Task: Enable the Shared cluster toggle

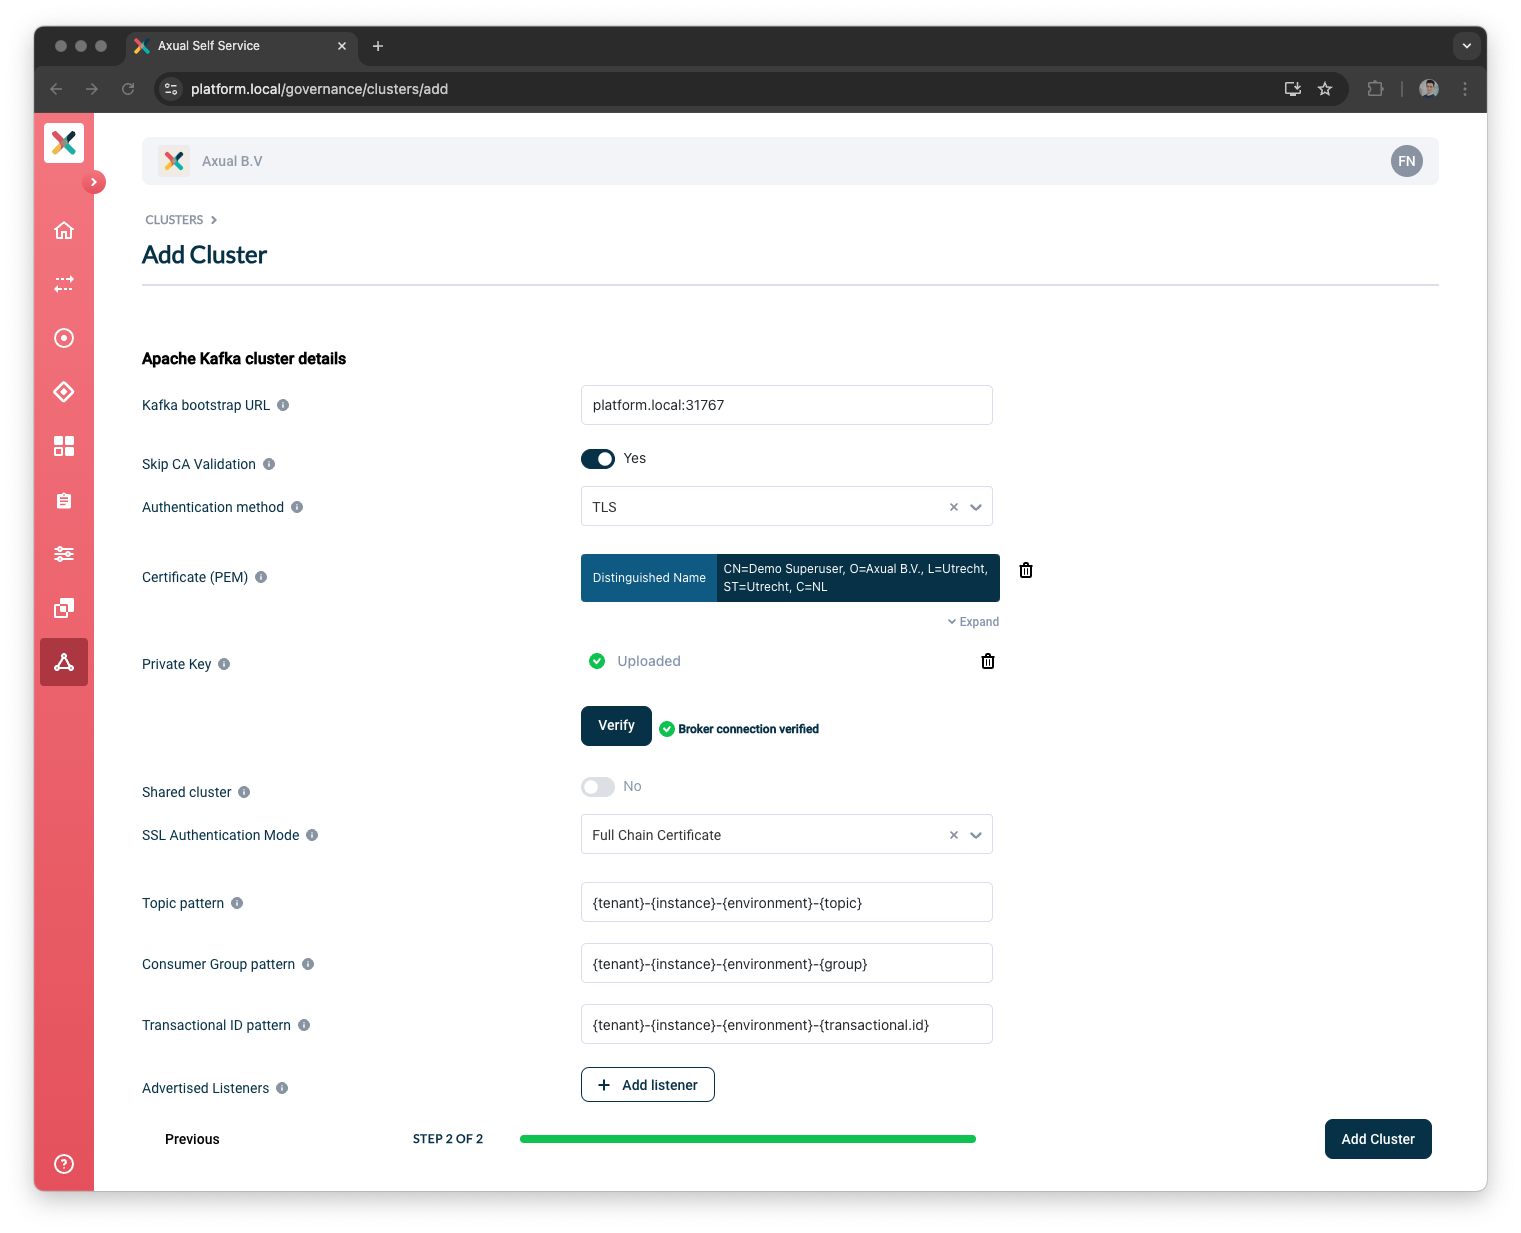Action: [x=597, y=786]
